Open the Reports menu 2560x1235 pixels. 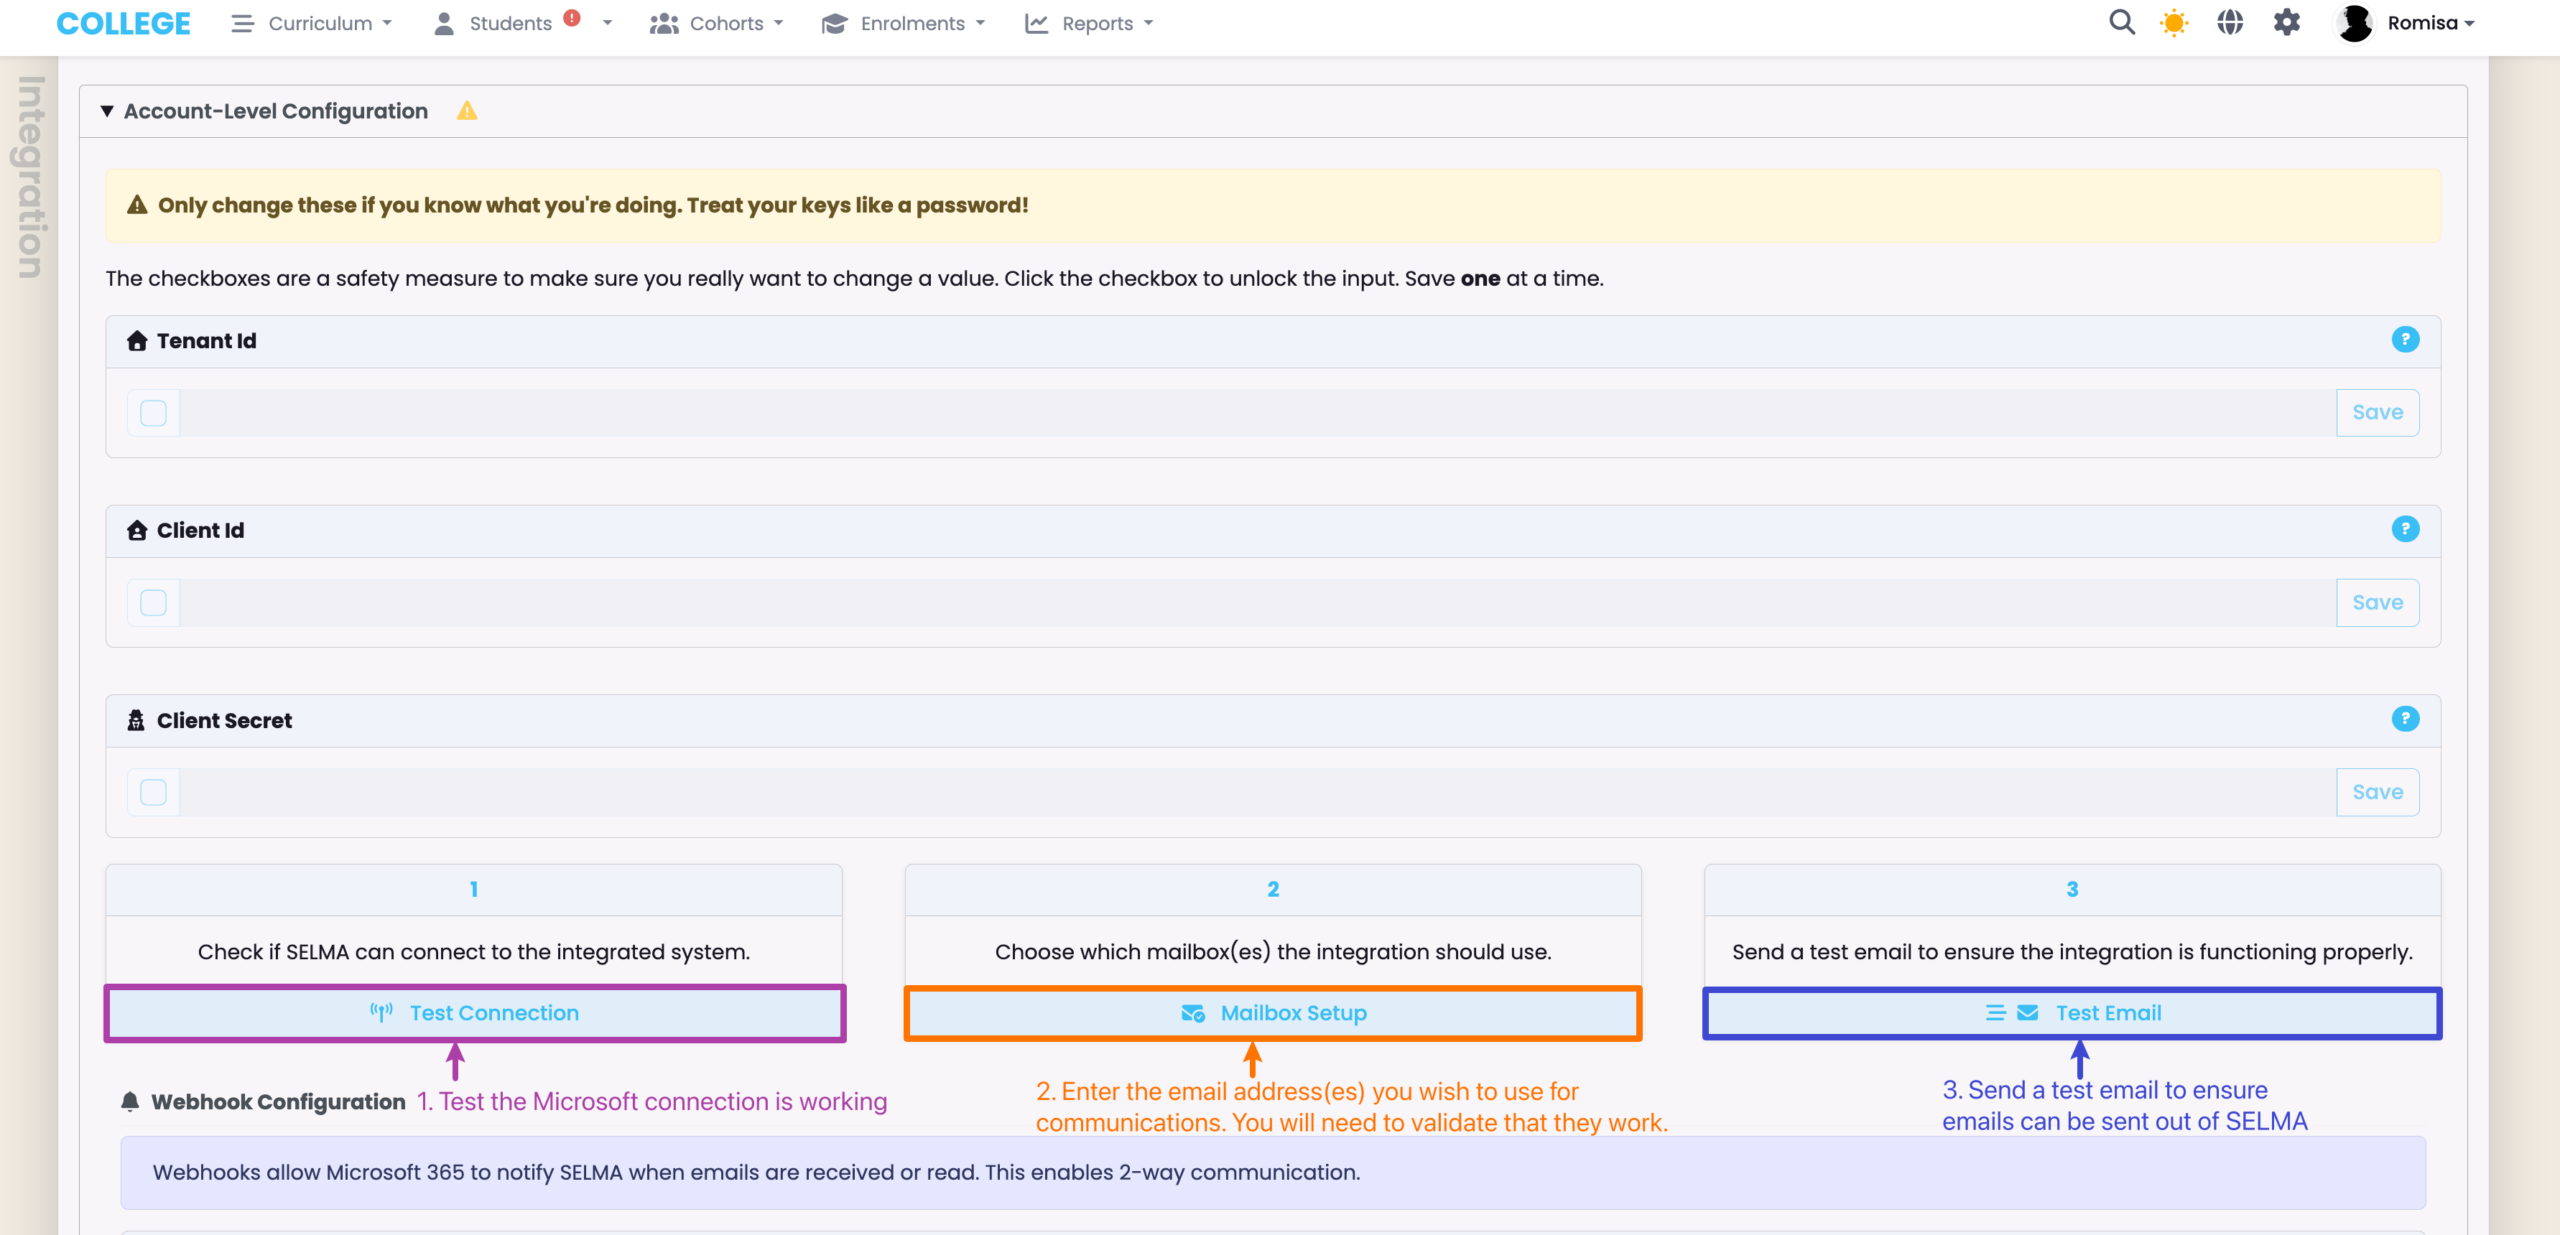click(x=1096, y=23)
